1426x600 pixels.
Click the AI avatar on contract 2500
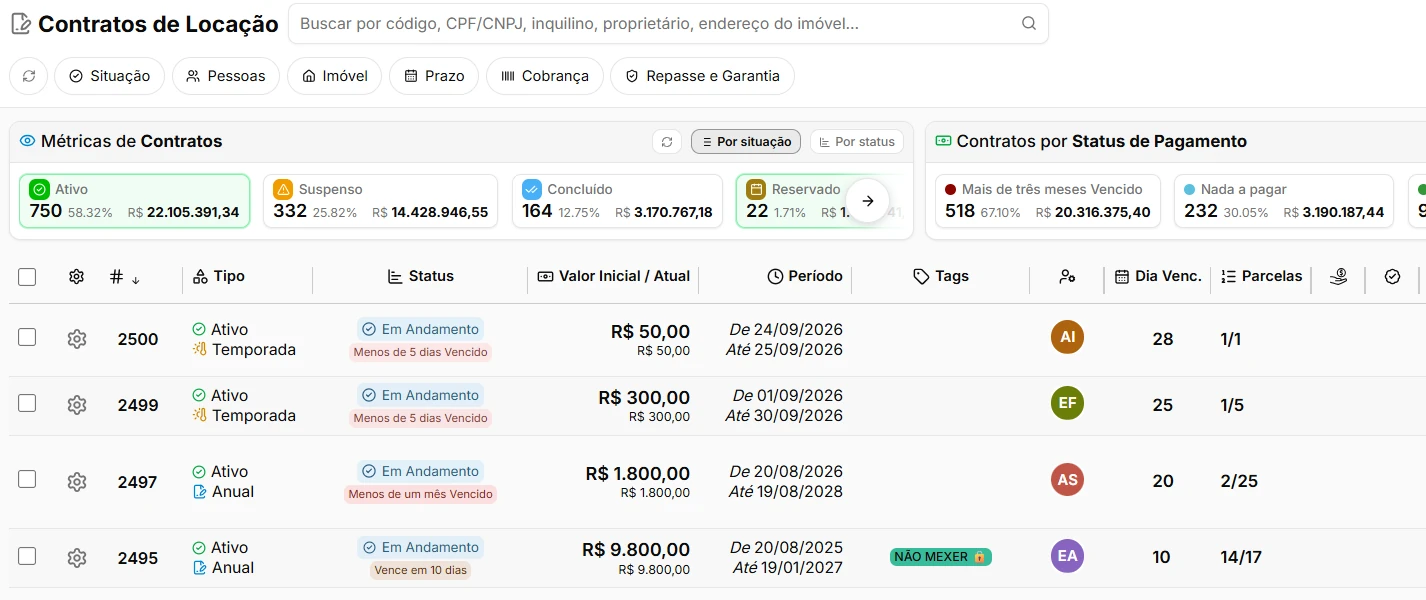(x=1067, y=337)
